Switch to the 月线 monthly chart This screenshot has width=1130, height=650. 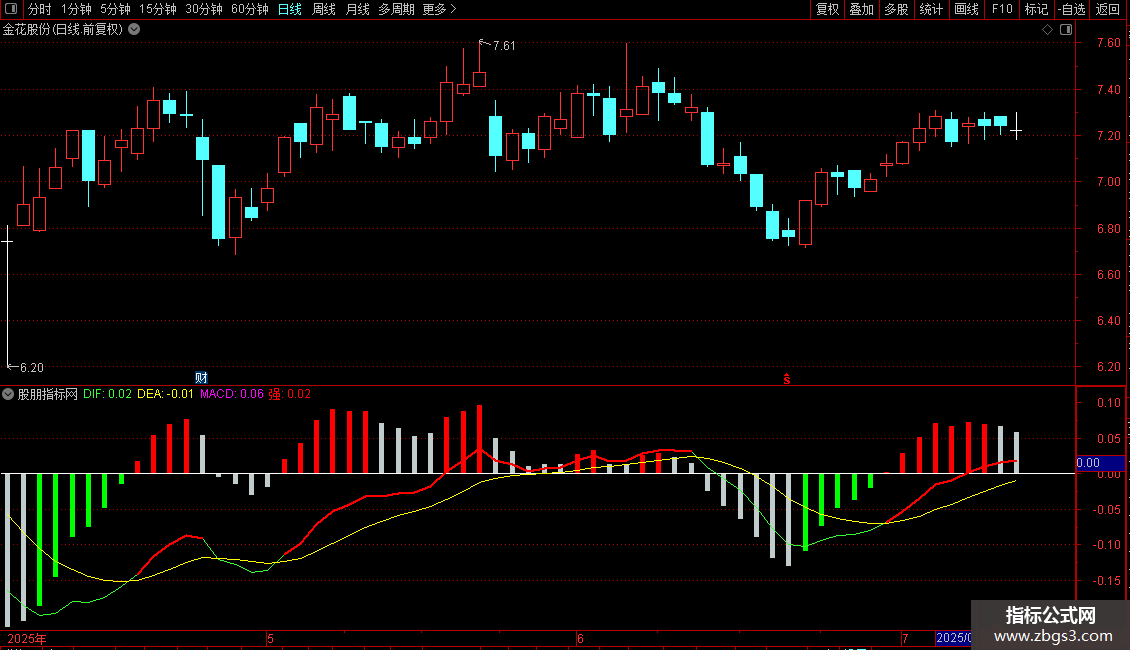pyautogui.click(x=357, y=9)
